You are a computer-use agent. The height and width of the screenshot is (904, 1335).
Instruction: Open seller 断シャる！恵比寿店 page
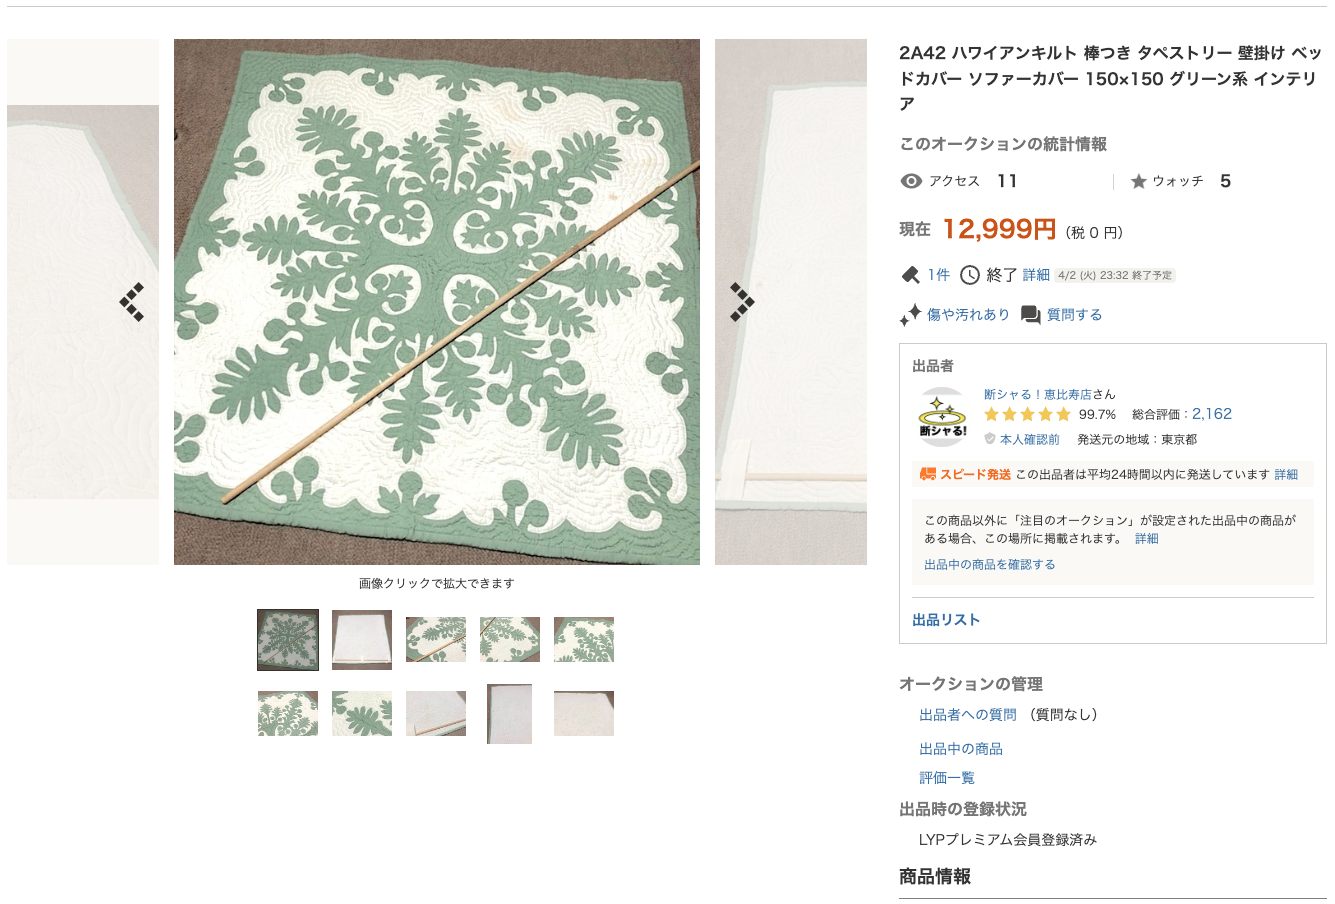[1038, 394]
